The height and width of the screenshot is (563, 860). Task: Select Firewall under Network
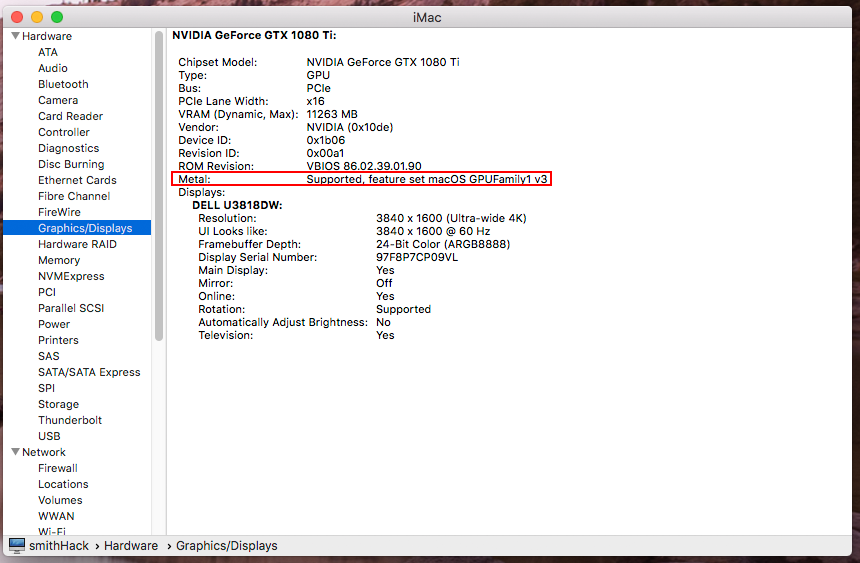coord(58,468)
